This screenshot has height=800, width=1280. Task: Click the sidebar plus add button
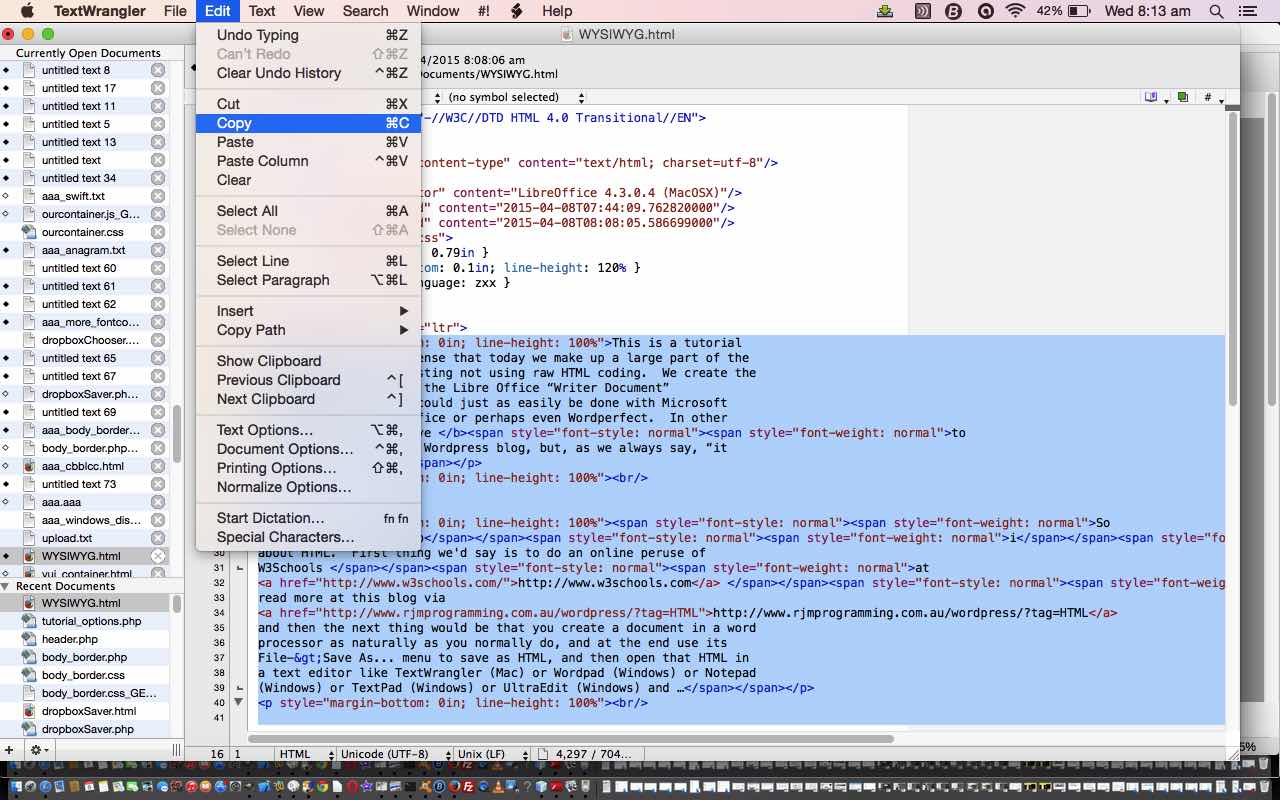click(9, 750)
